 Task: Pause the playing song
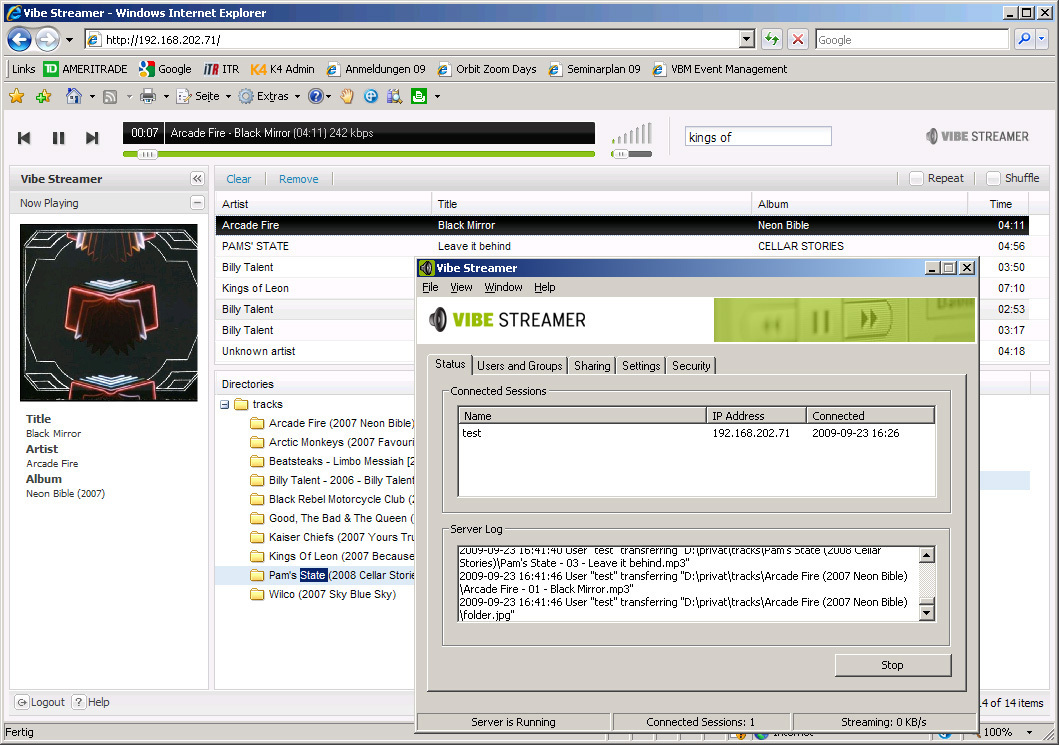pyautogui.click(x=59, y=138)
